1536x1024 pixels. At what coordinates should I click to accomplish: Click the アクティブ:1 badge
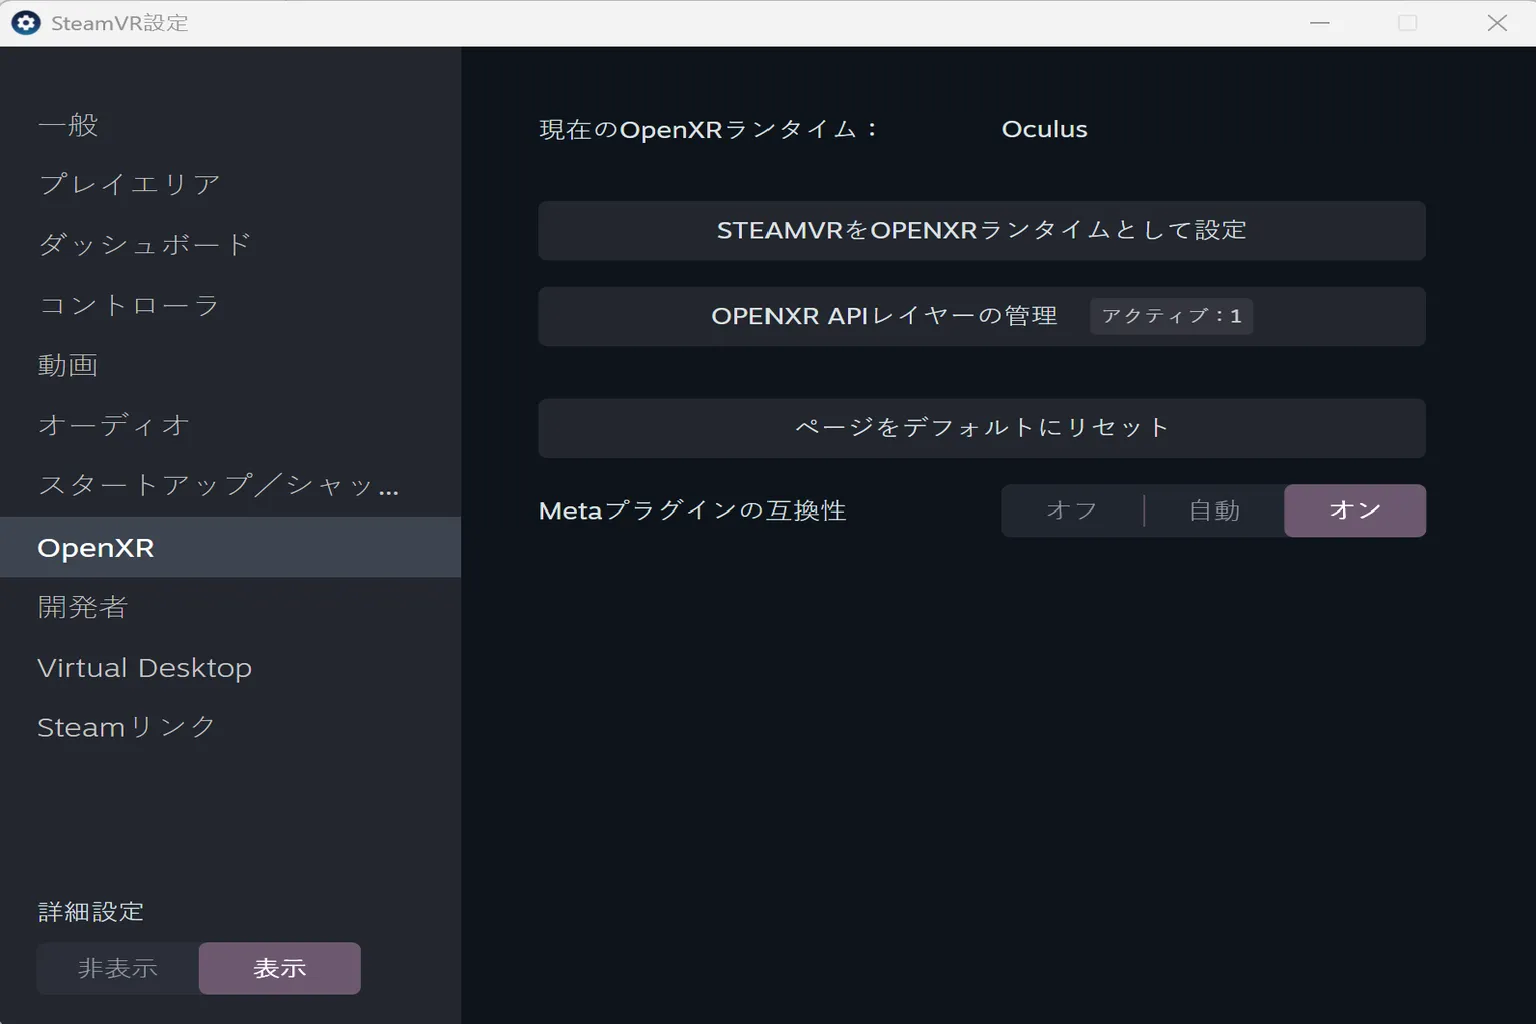[x=1171, y=316]
